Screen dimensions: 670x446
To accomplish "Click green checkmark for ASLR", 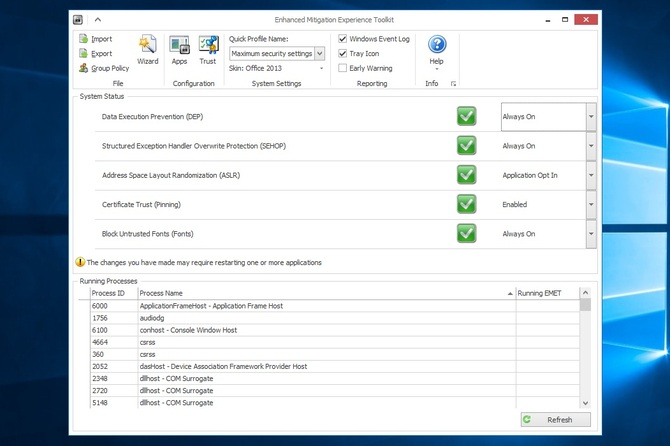I will coord(466,175).
